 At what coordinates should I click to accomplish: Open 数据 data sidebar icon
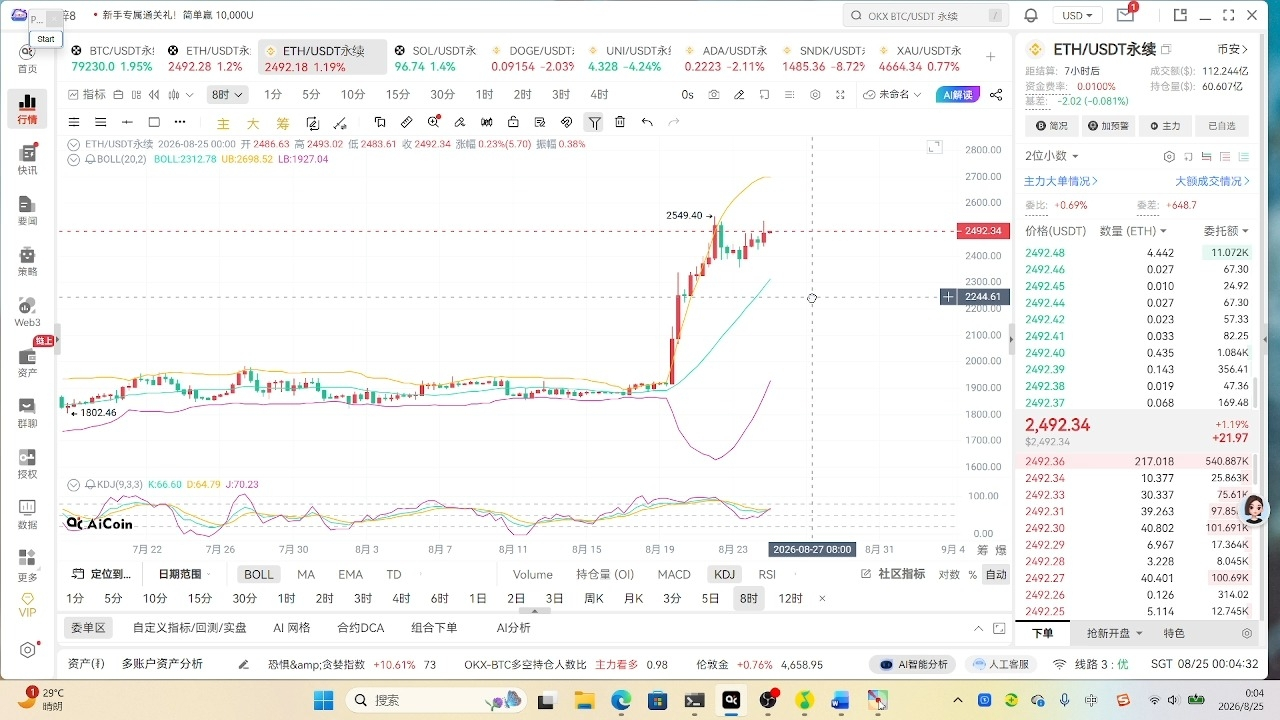pos(27,515)
